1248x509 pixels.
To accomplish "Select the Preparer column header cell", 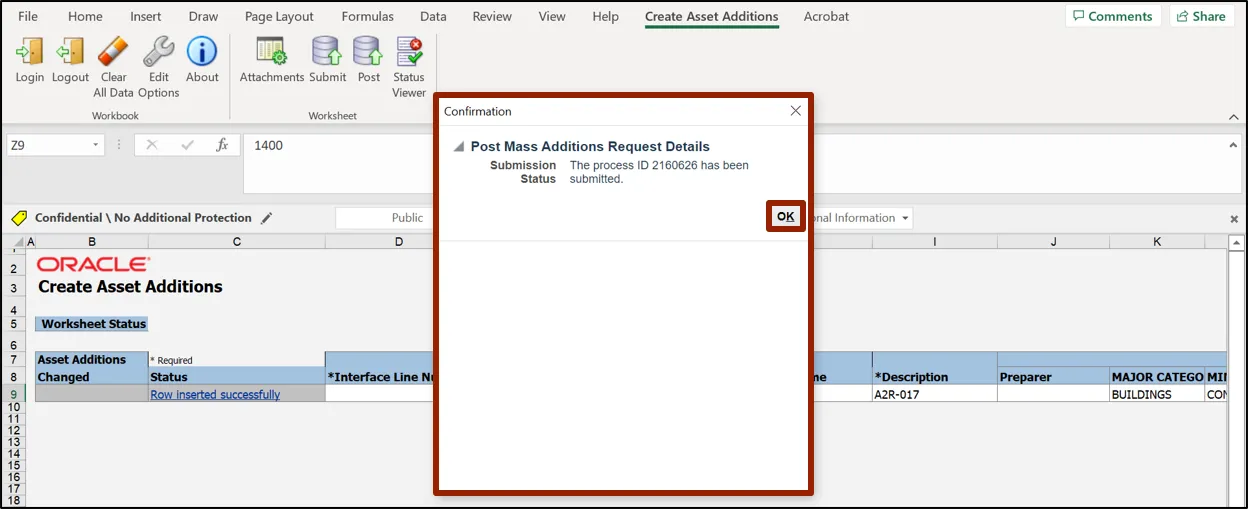I will pos(1053,377).
